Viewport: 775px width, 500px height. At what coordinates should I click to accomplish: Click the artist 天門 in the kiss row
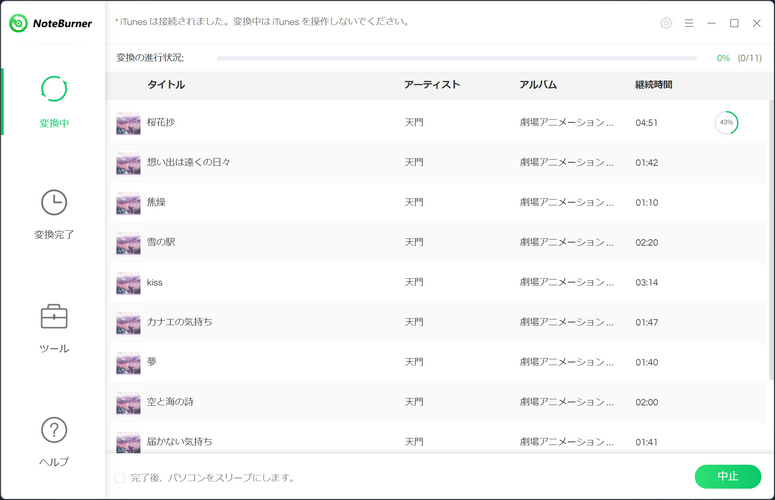414,282
